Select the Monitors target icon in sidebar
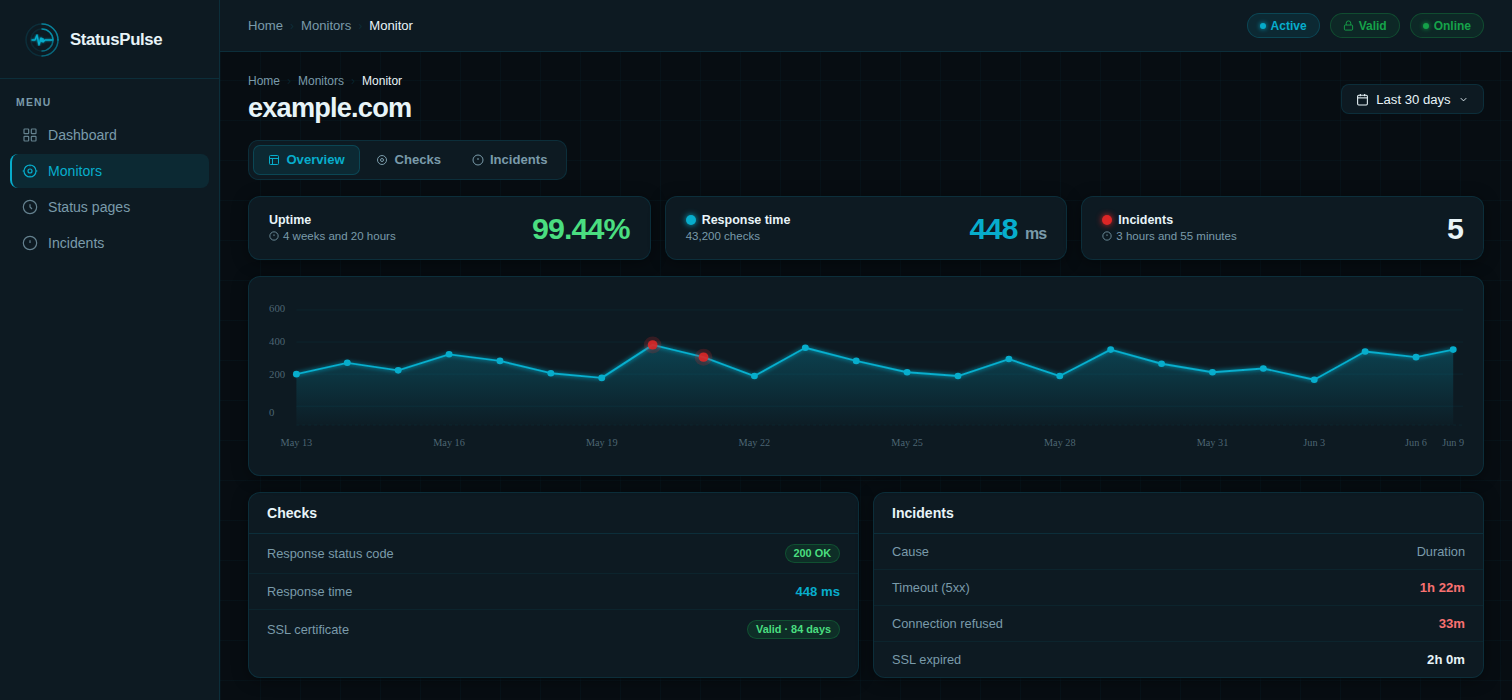This screenshot has height=700, width=1512. point(30,171)
